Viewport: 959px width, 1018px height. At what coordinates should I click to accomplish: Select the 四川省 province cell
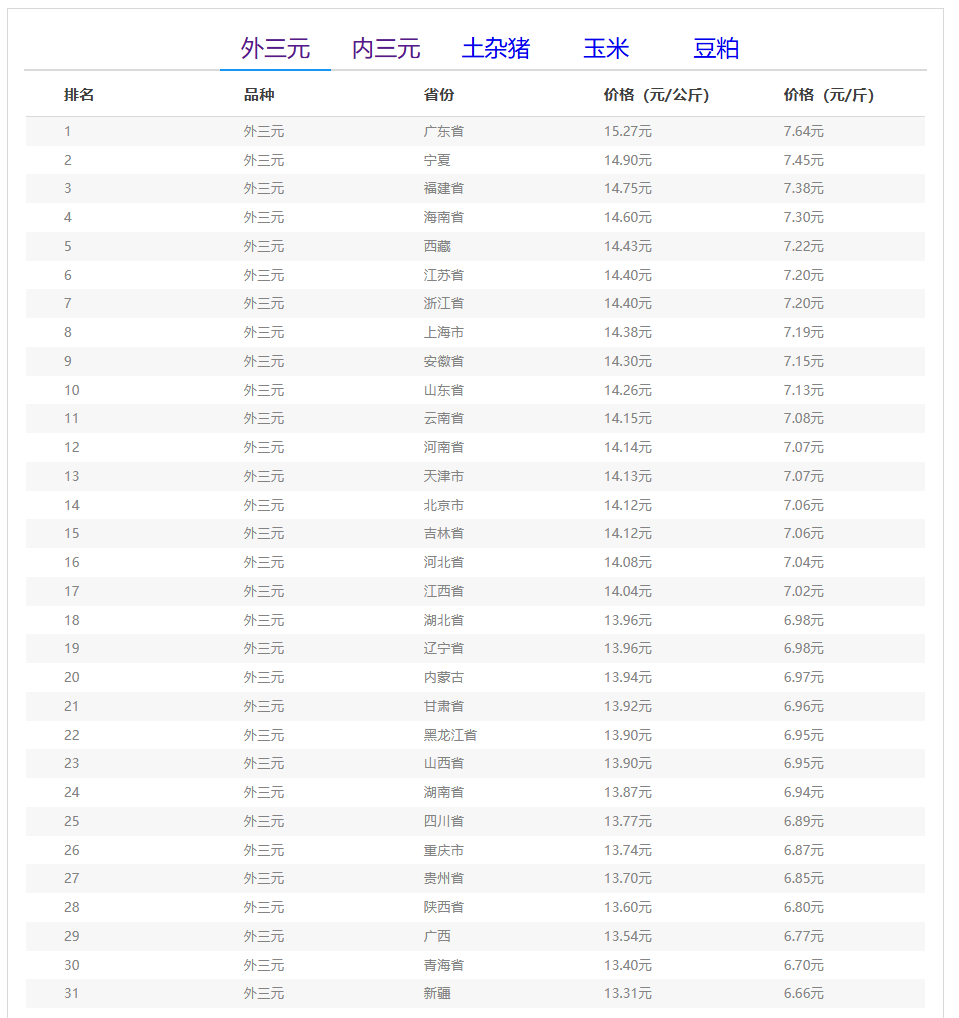coord(444,821)
